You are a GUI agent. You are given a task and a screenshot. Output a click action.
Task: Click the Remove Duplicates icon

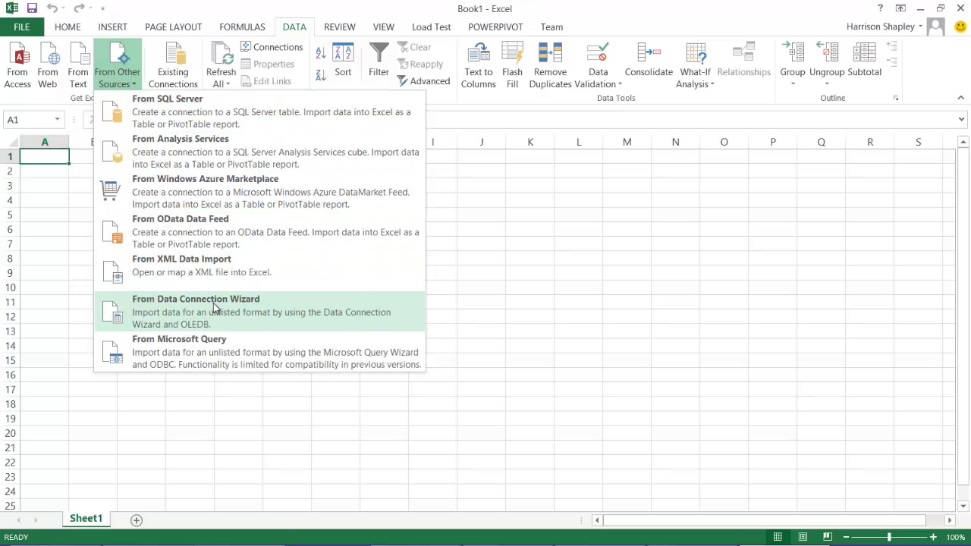550,64
